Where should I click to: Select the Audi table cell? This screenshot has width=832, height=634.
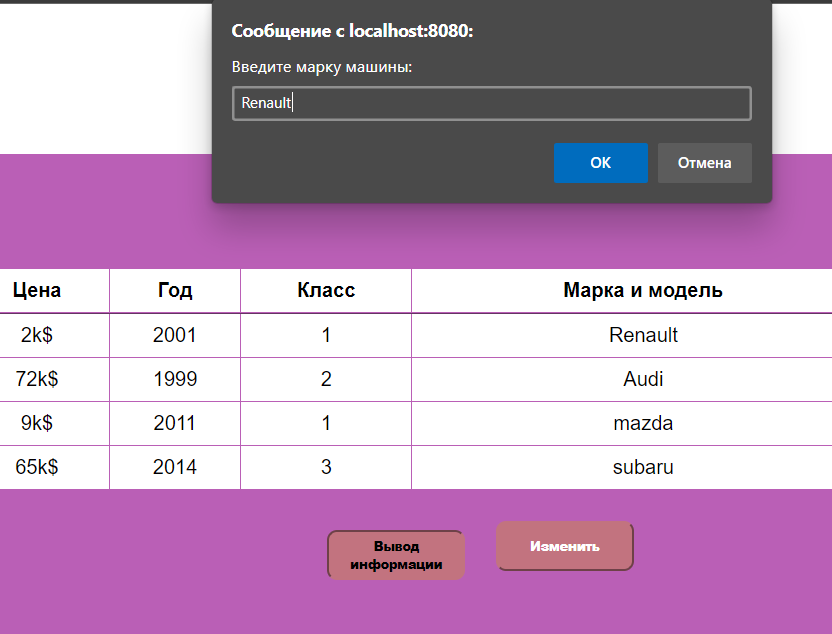(643, 379)
